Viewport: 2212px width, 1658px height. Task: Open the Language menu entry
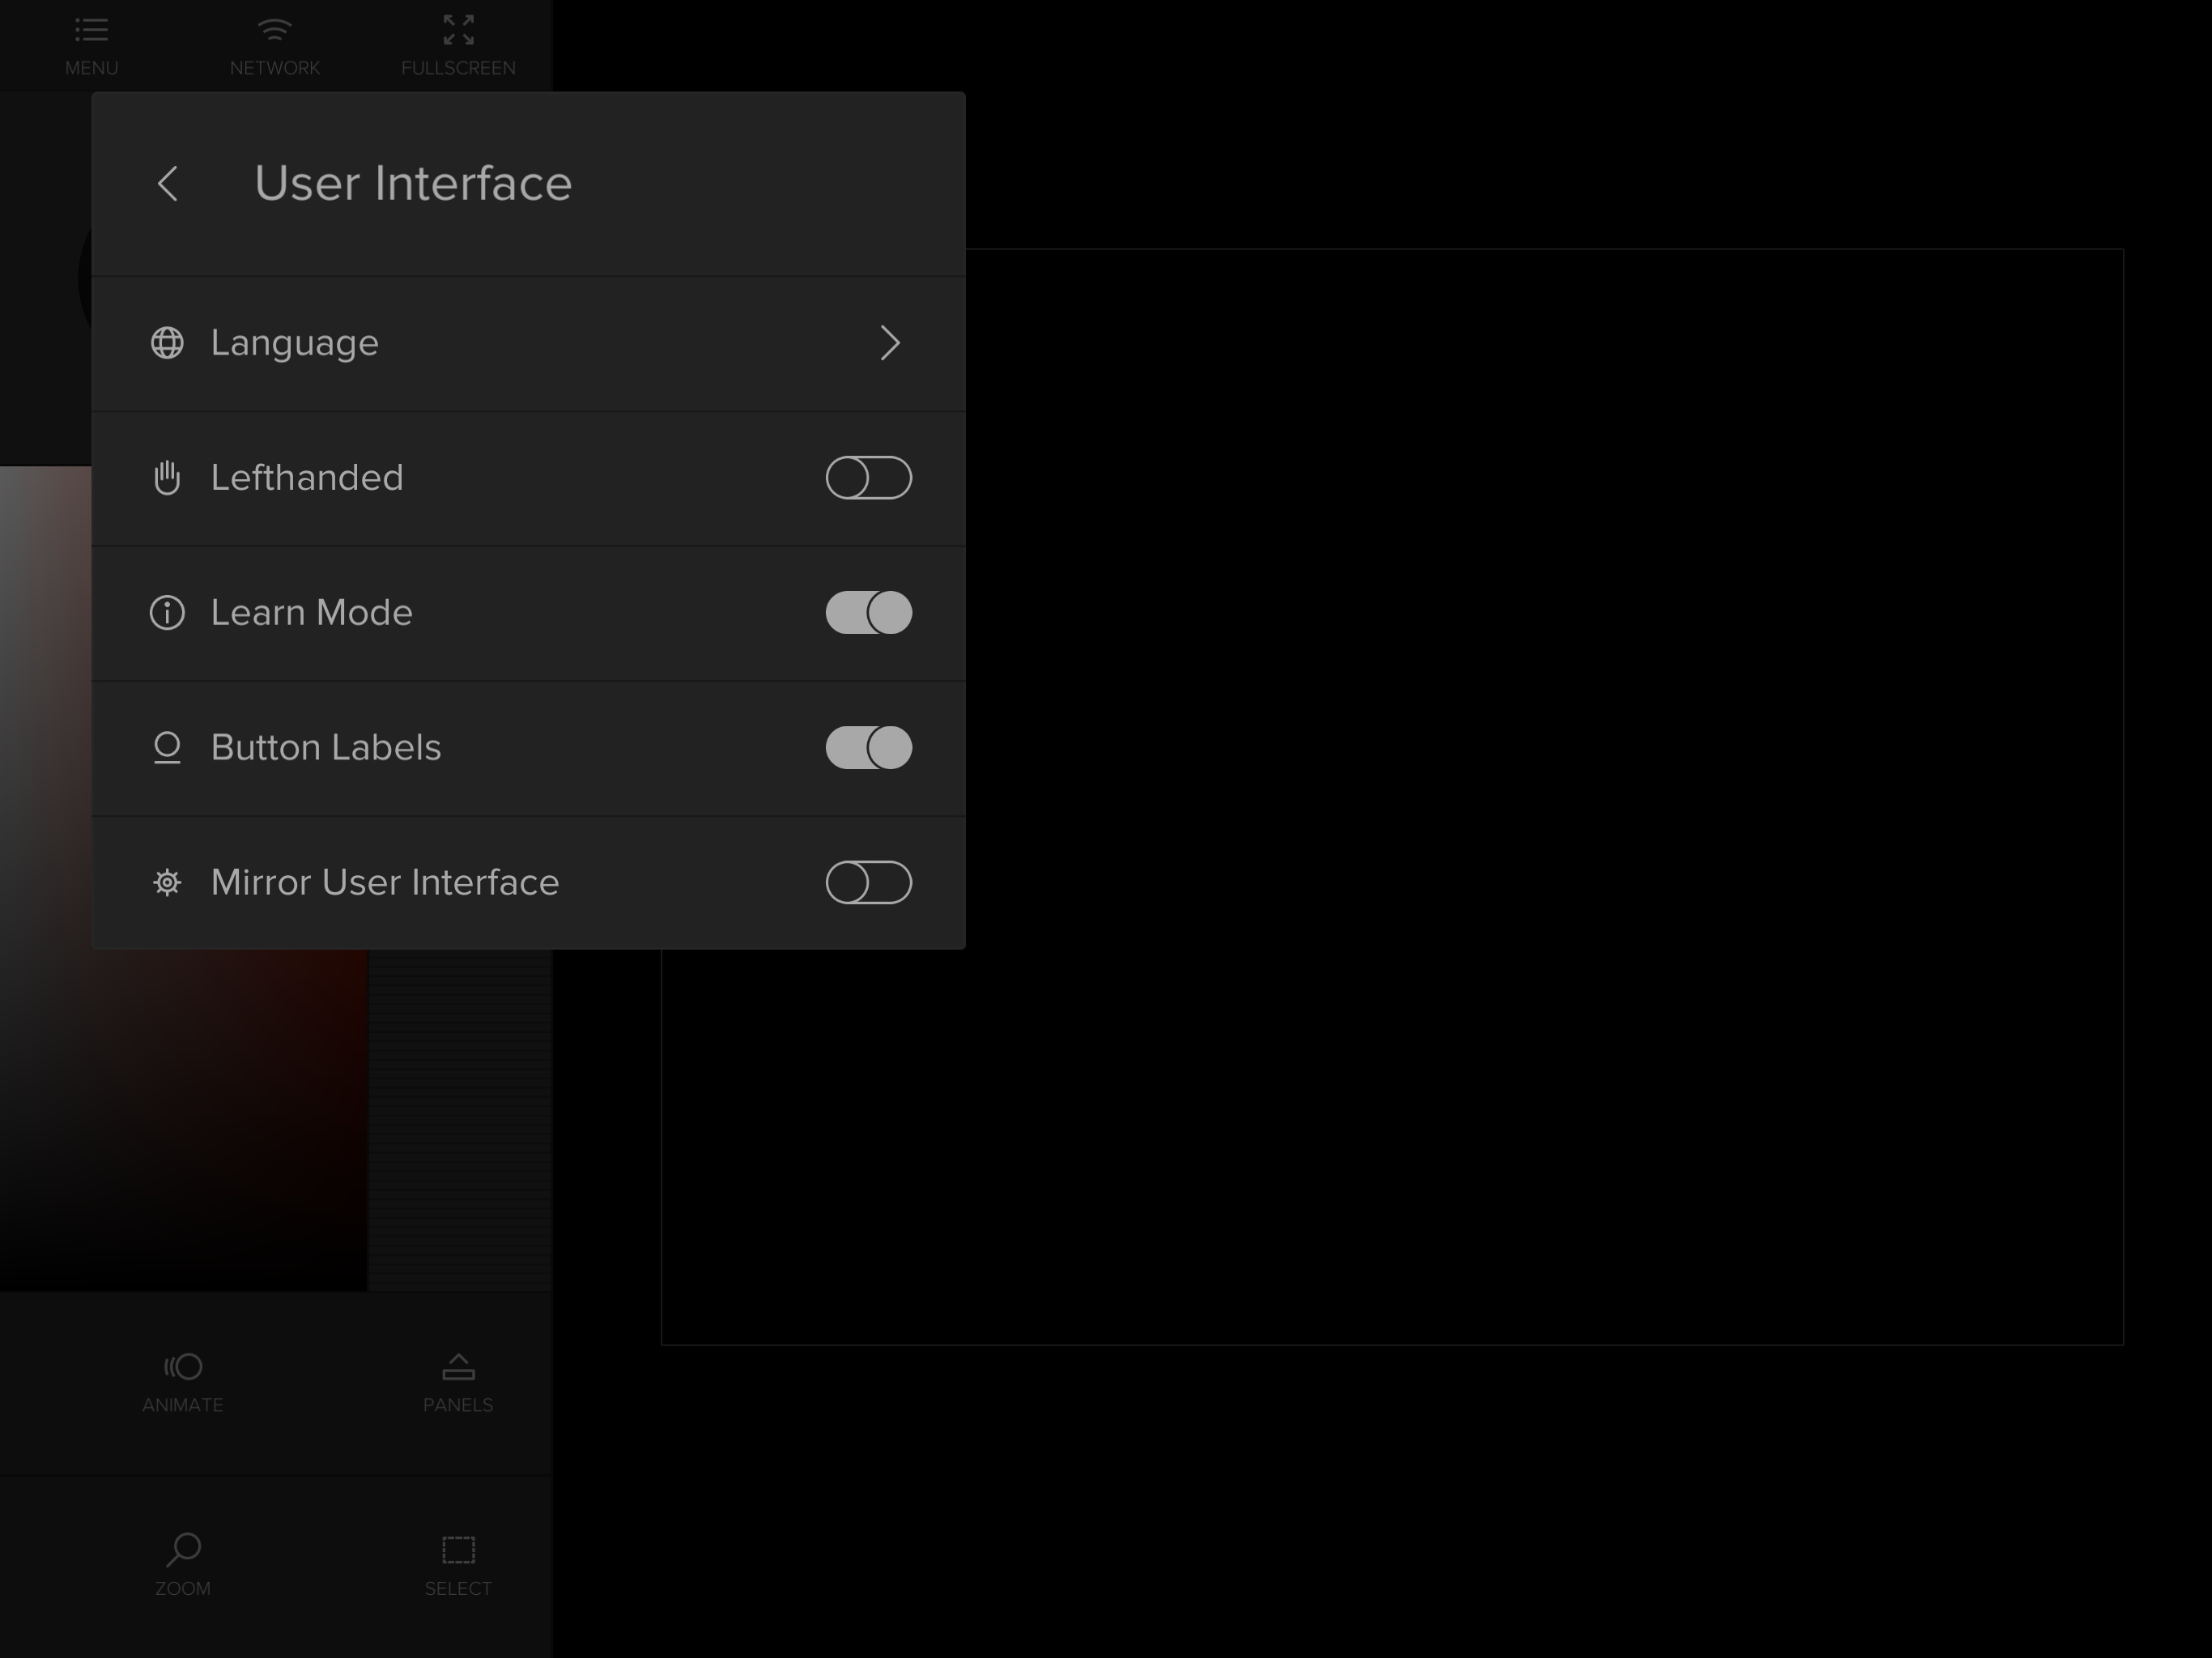[294, 343]
